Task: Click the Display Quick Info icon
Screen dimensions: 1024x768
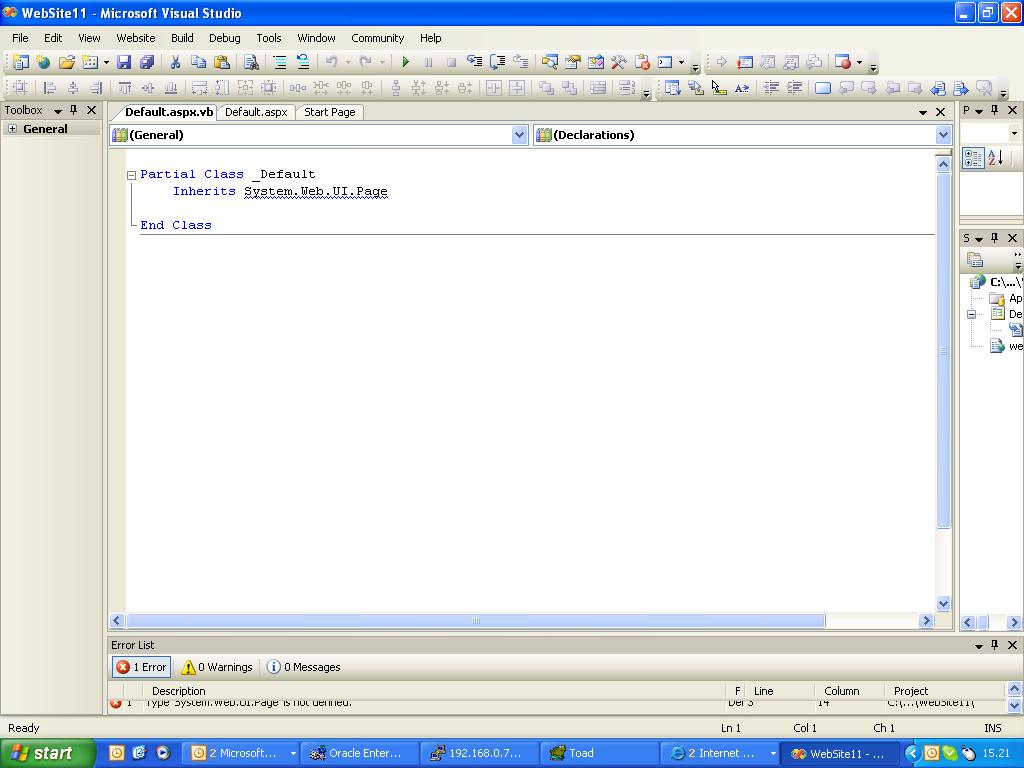Action: (718, 88)
